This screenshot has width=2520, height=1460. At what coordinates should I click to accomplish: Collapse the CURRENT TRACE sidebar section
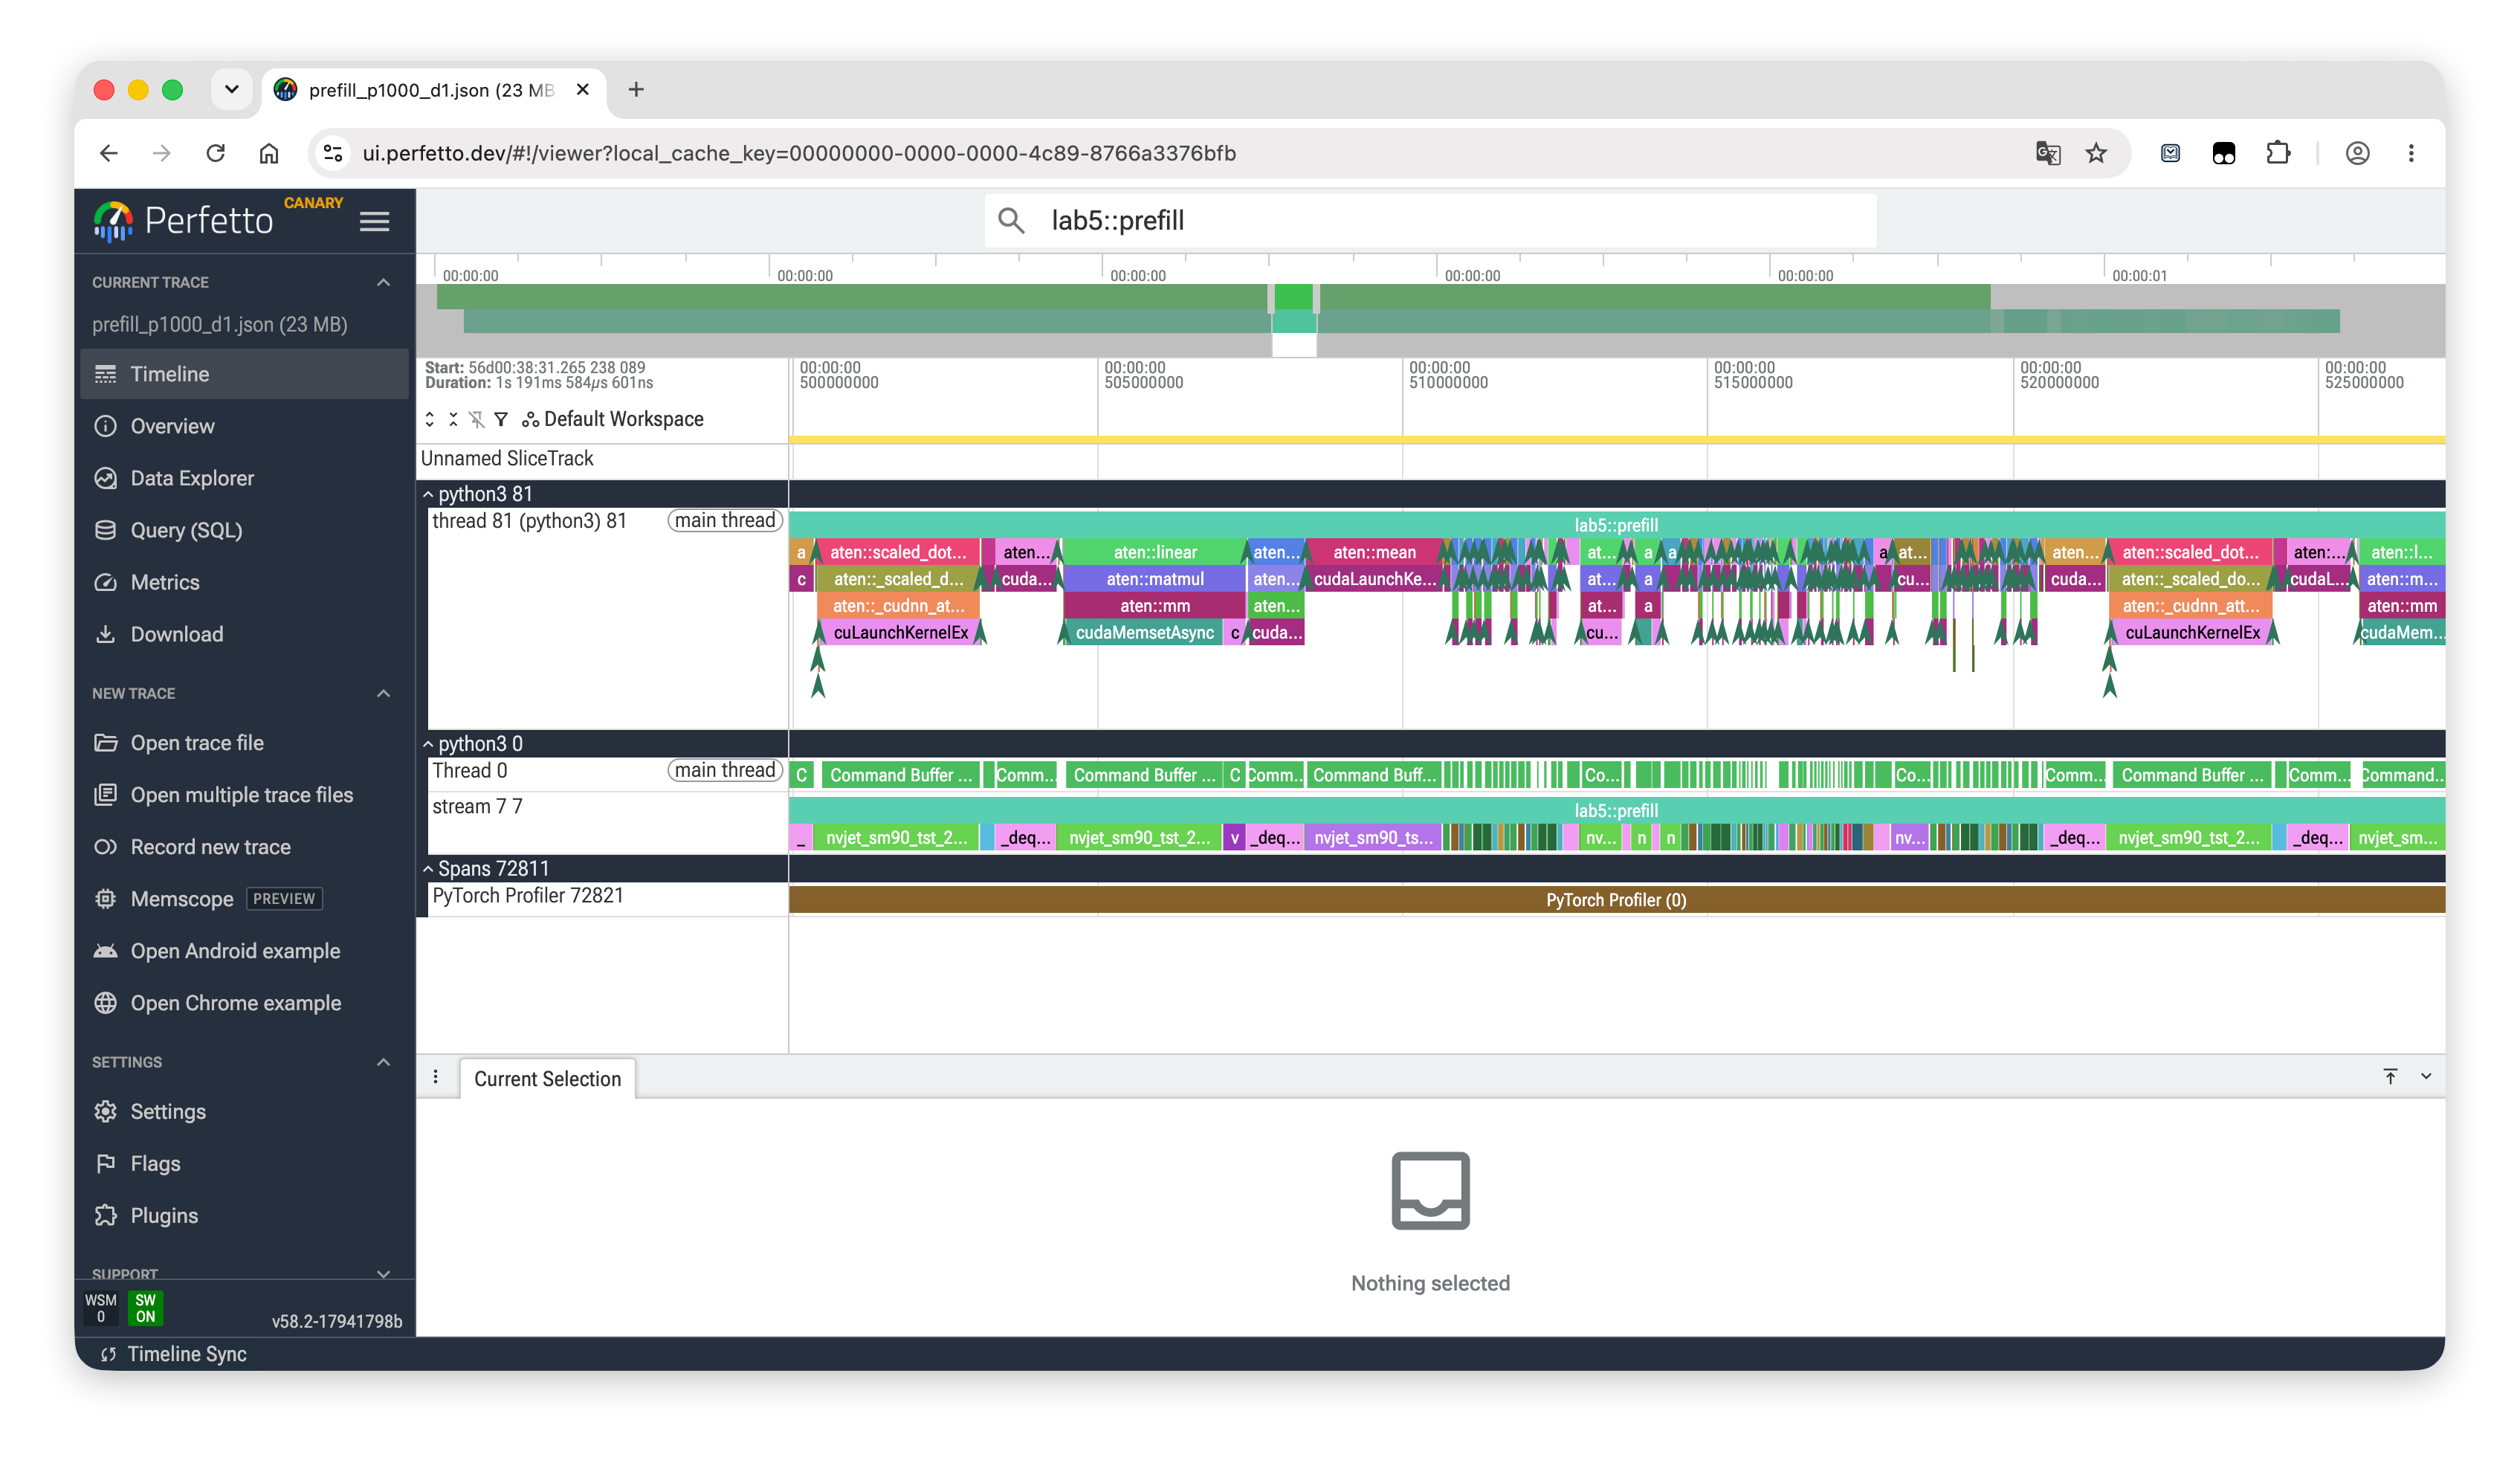(383, 283)
